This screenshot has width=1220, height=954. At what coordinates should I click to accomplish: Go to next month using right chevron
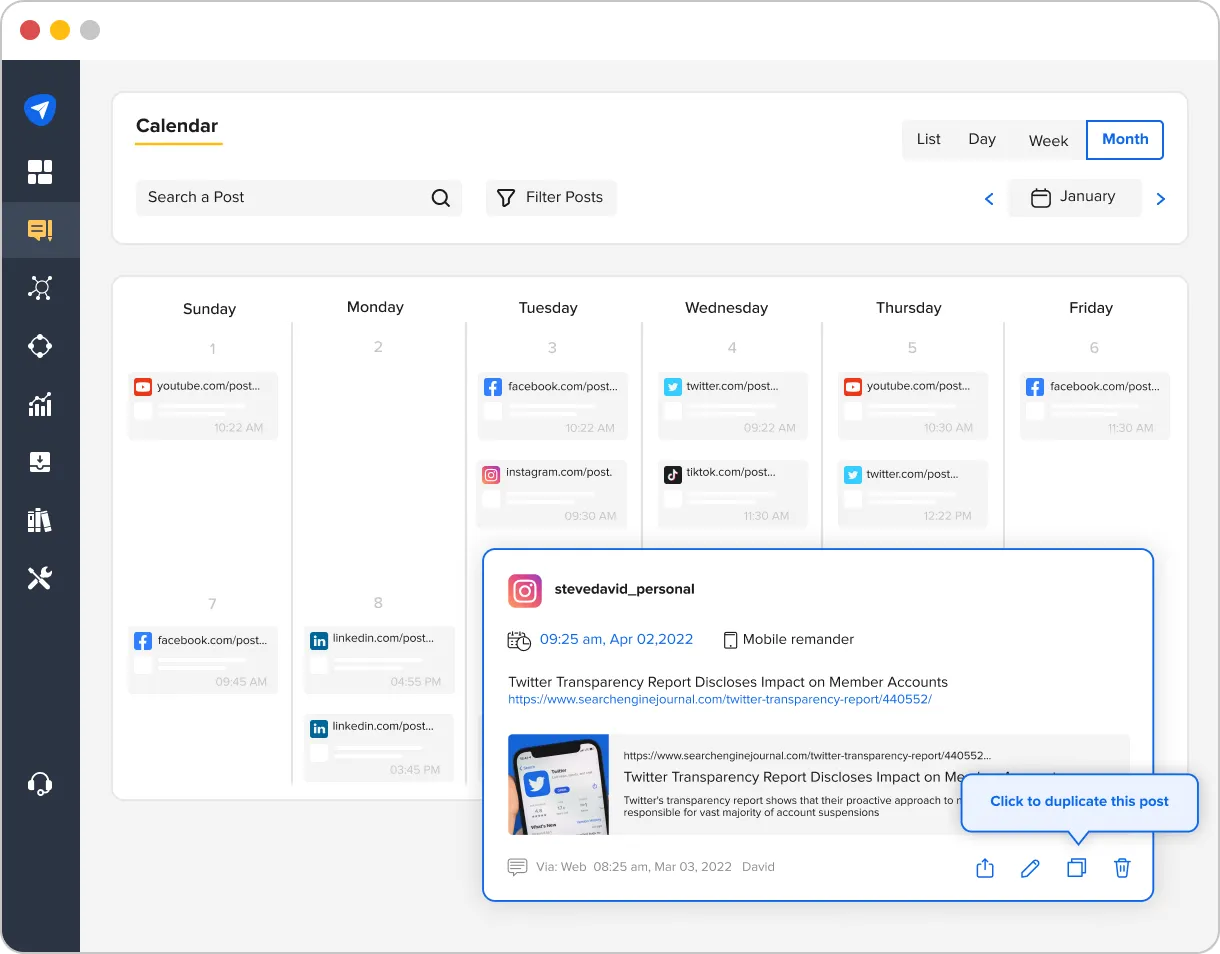point(1160,198)
